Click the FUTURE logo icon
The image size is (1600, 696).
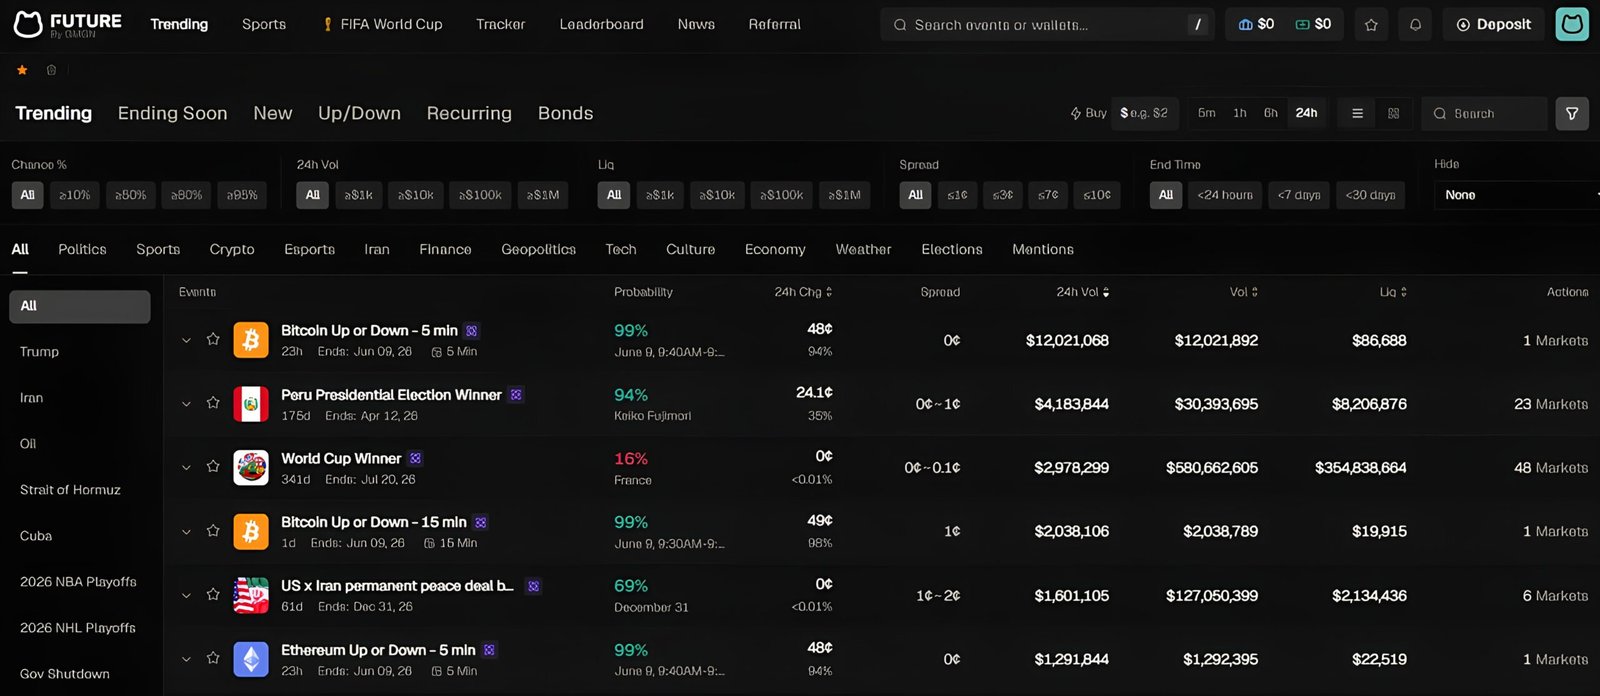(28, 24)
